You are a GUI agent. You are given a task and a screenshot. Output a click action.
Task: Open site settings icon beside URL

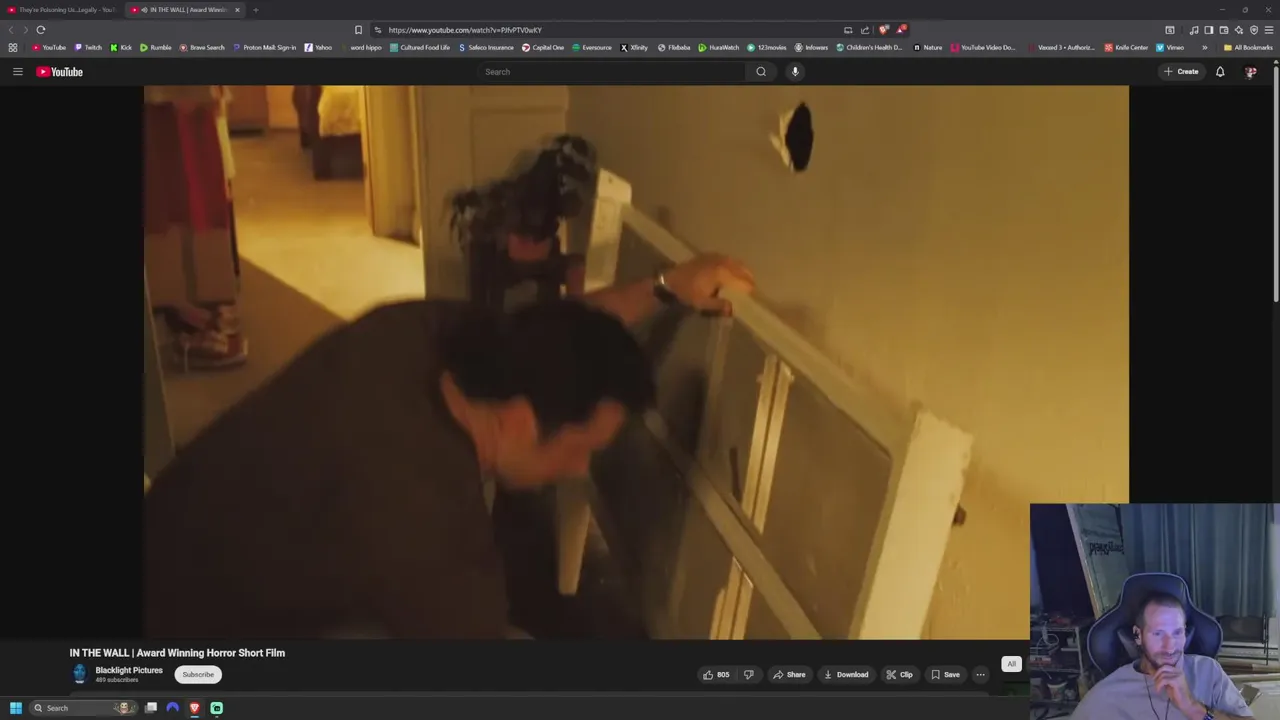pos(377,30)
